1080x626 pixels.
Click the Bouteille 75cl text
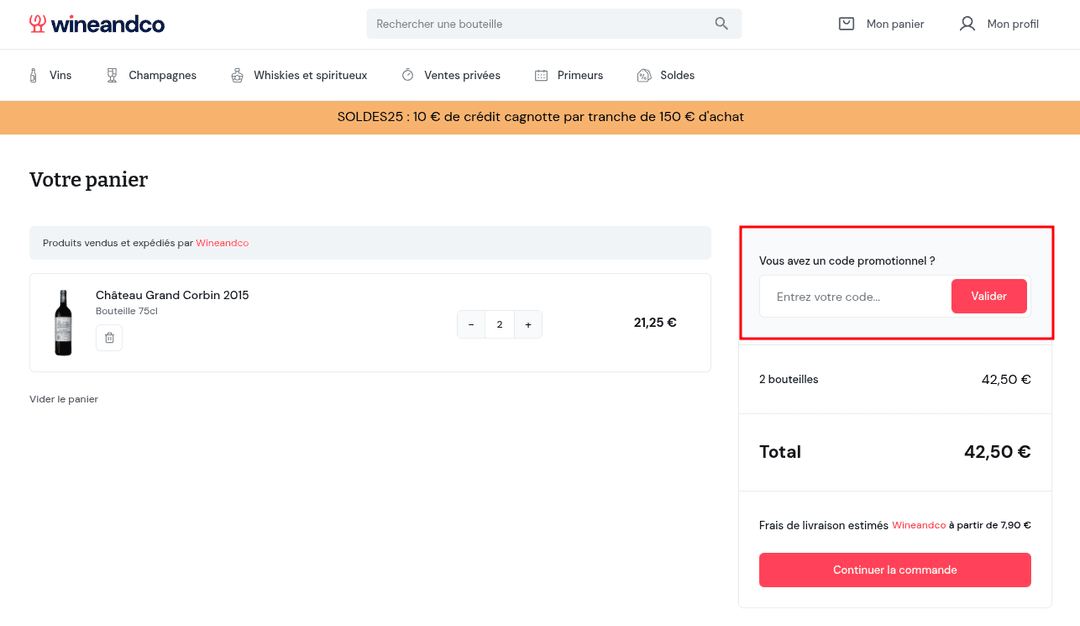click(x=127, y=311)
